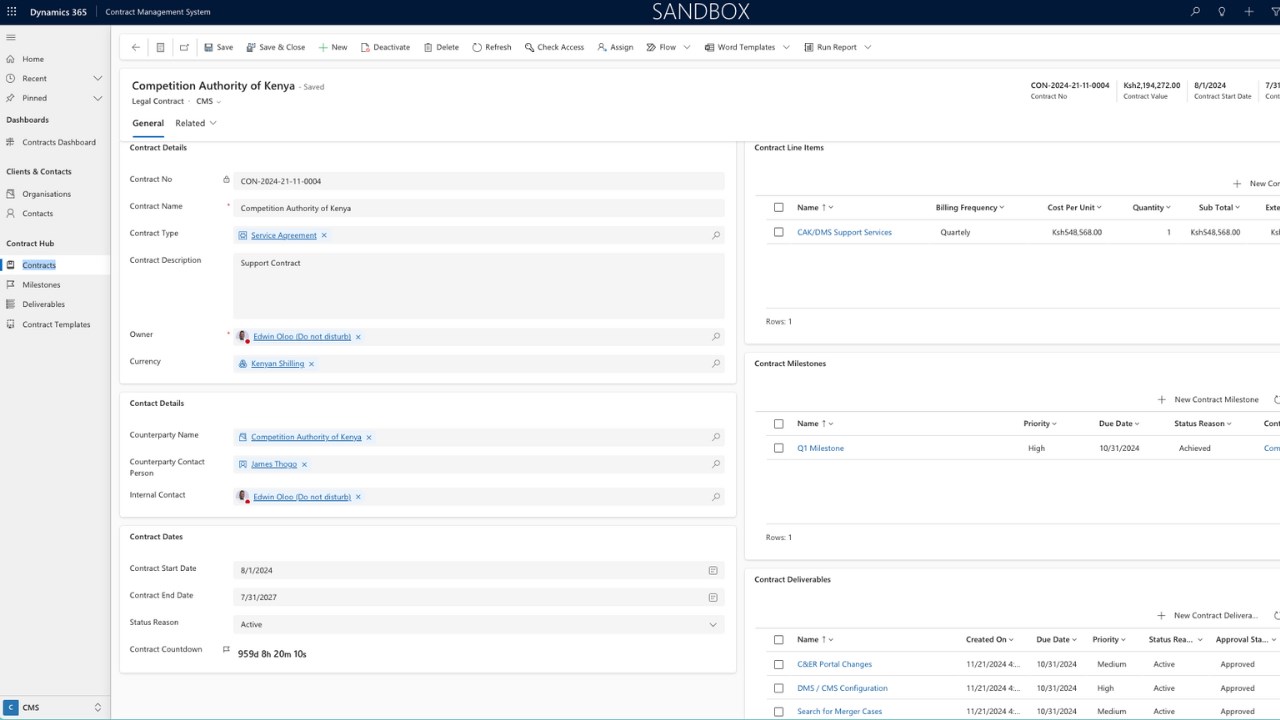Open CAK/DMS Support Services line item
The height and width of the screenshot is (720, 1280).
[844, 232]
